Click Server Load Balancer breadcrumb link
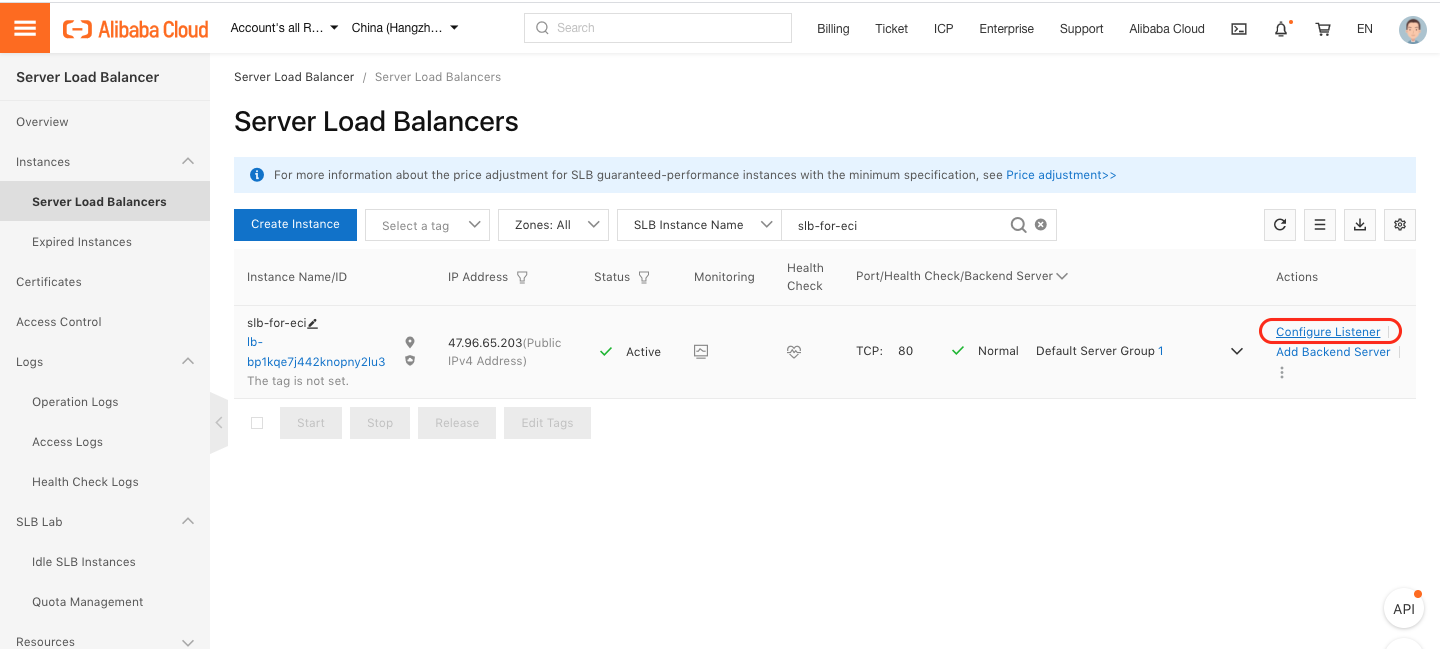The width and height of the screenshot is (1440, 649). (294, 77)
